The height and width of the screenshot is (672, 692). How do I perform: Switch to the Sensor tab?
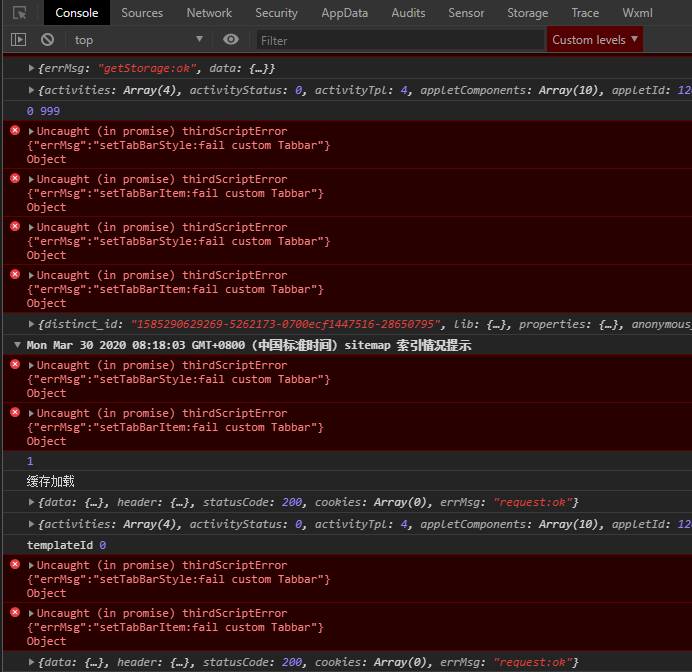[x=466, y=13]
